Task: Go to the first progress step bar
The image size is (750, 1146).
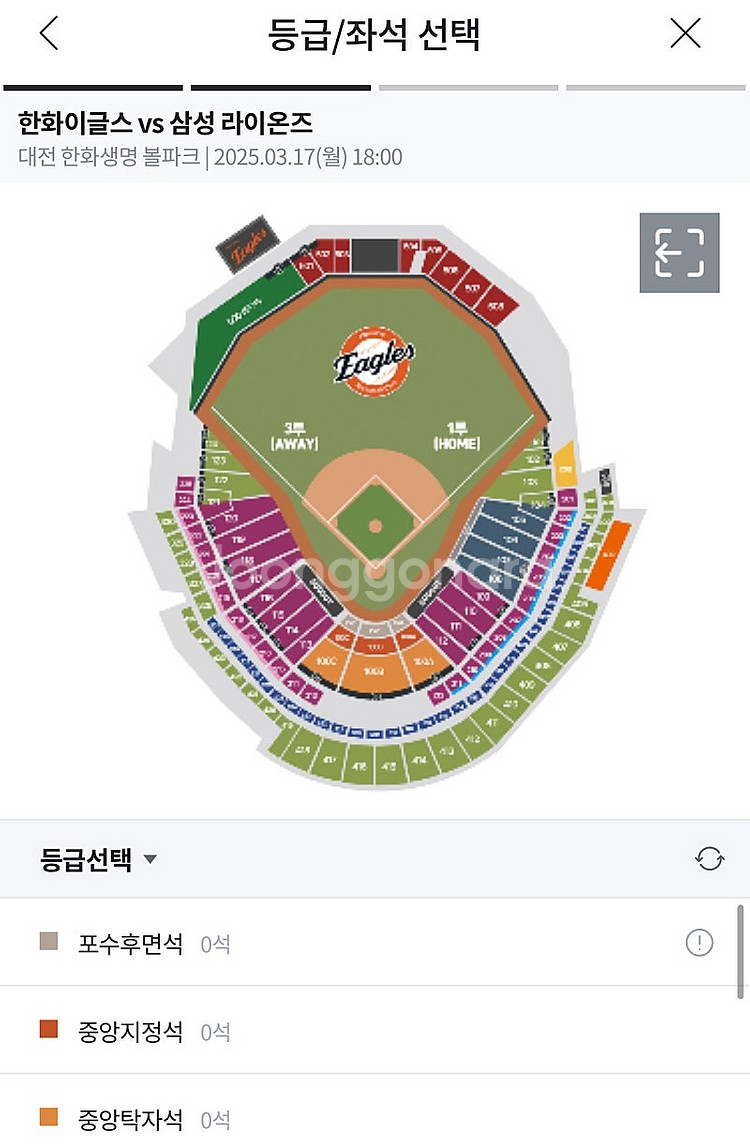Action: (93, 88)
